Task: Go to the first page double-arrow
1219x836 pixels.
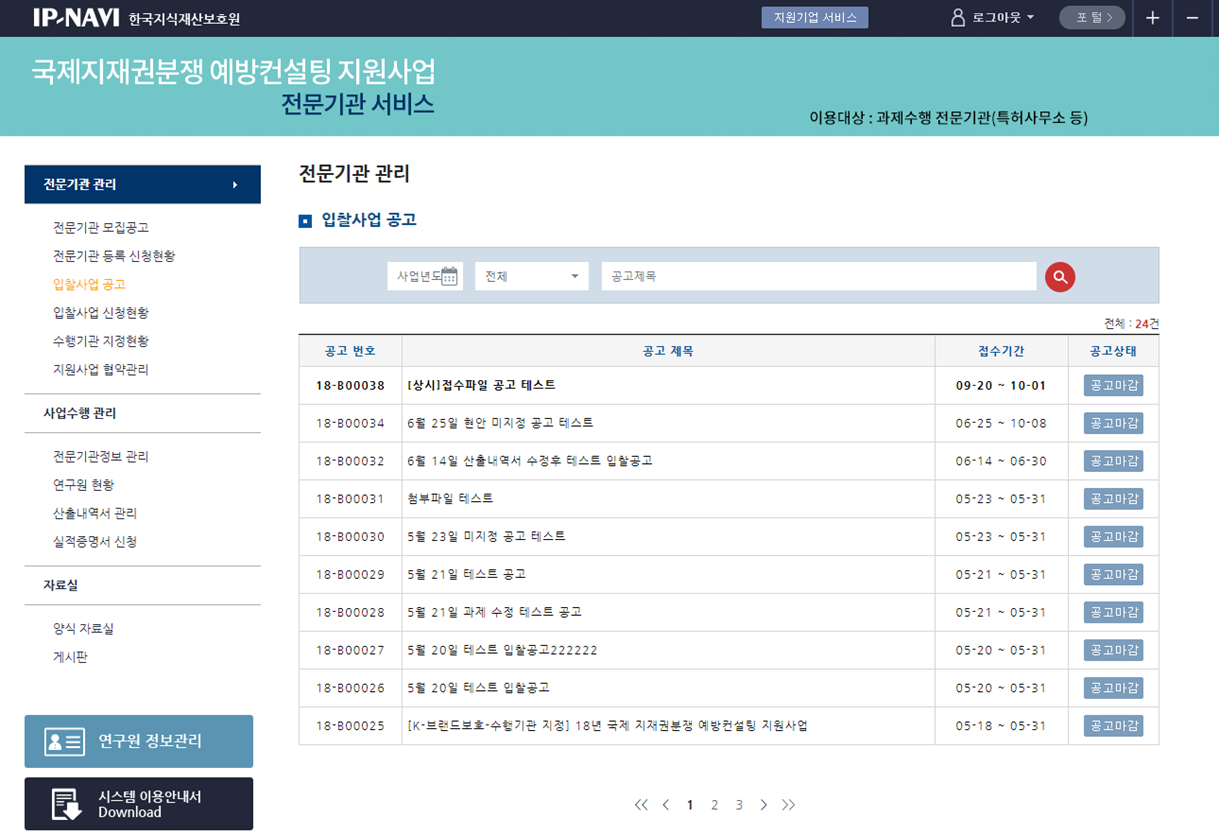Action: (641, 805)
